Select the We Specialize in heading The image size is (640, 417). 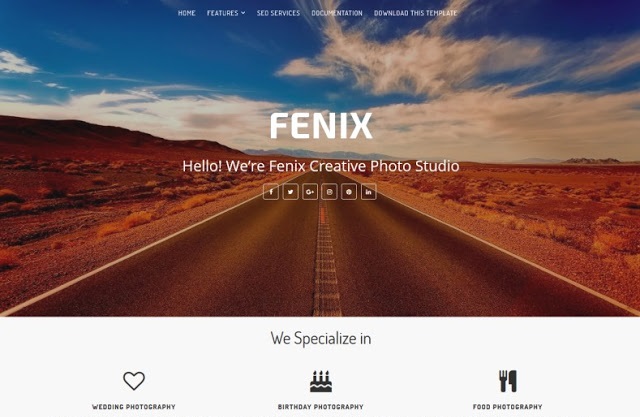pos(321,339)
